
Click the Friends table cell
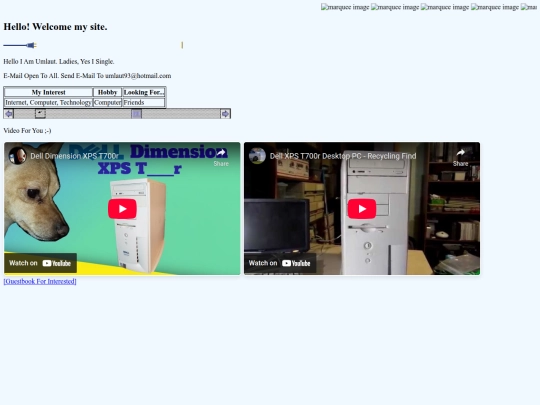(144, 102)
